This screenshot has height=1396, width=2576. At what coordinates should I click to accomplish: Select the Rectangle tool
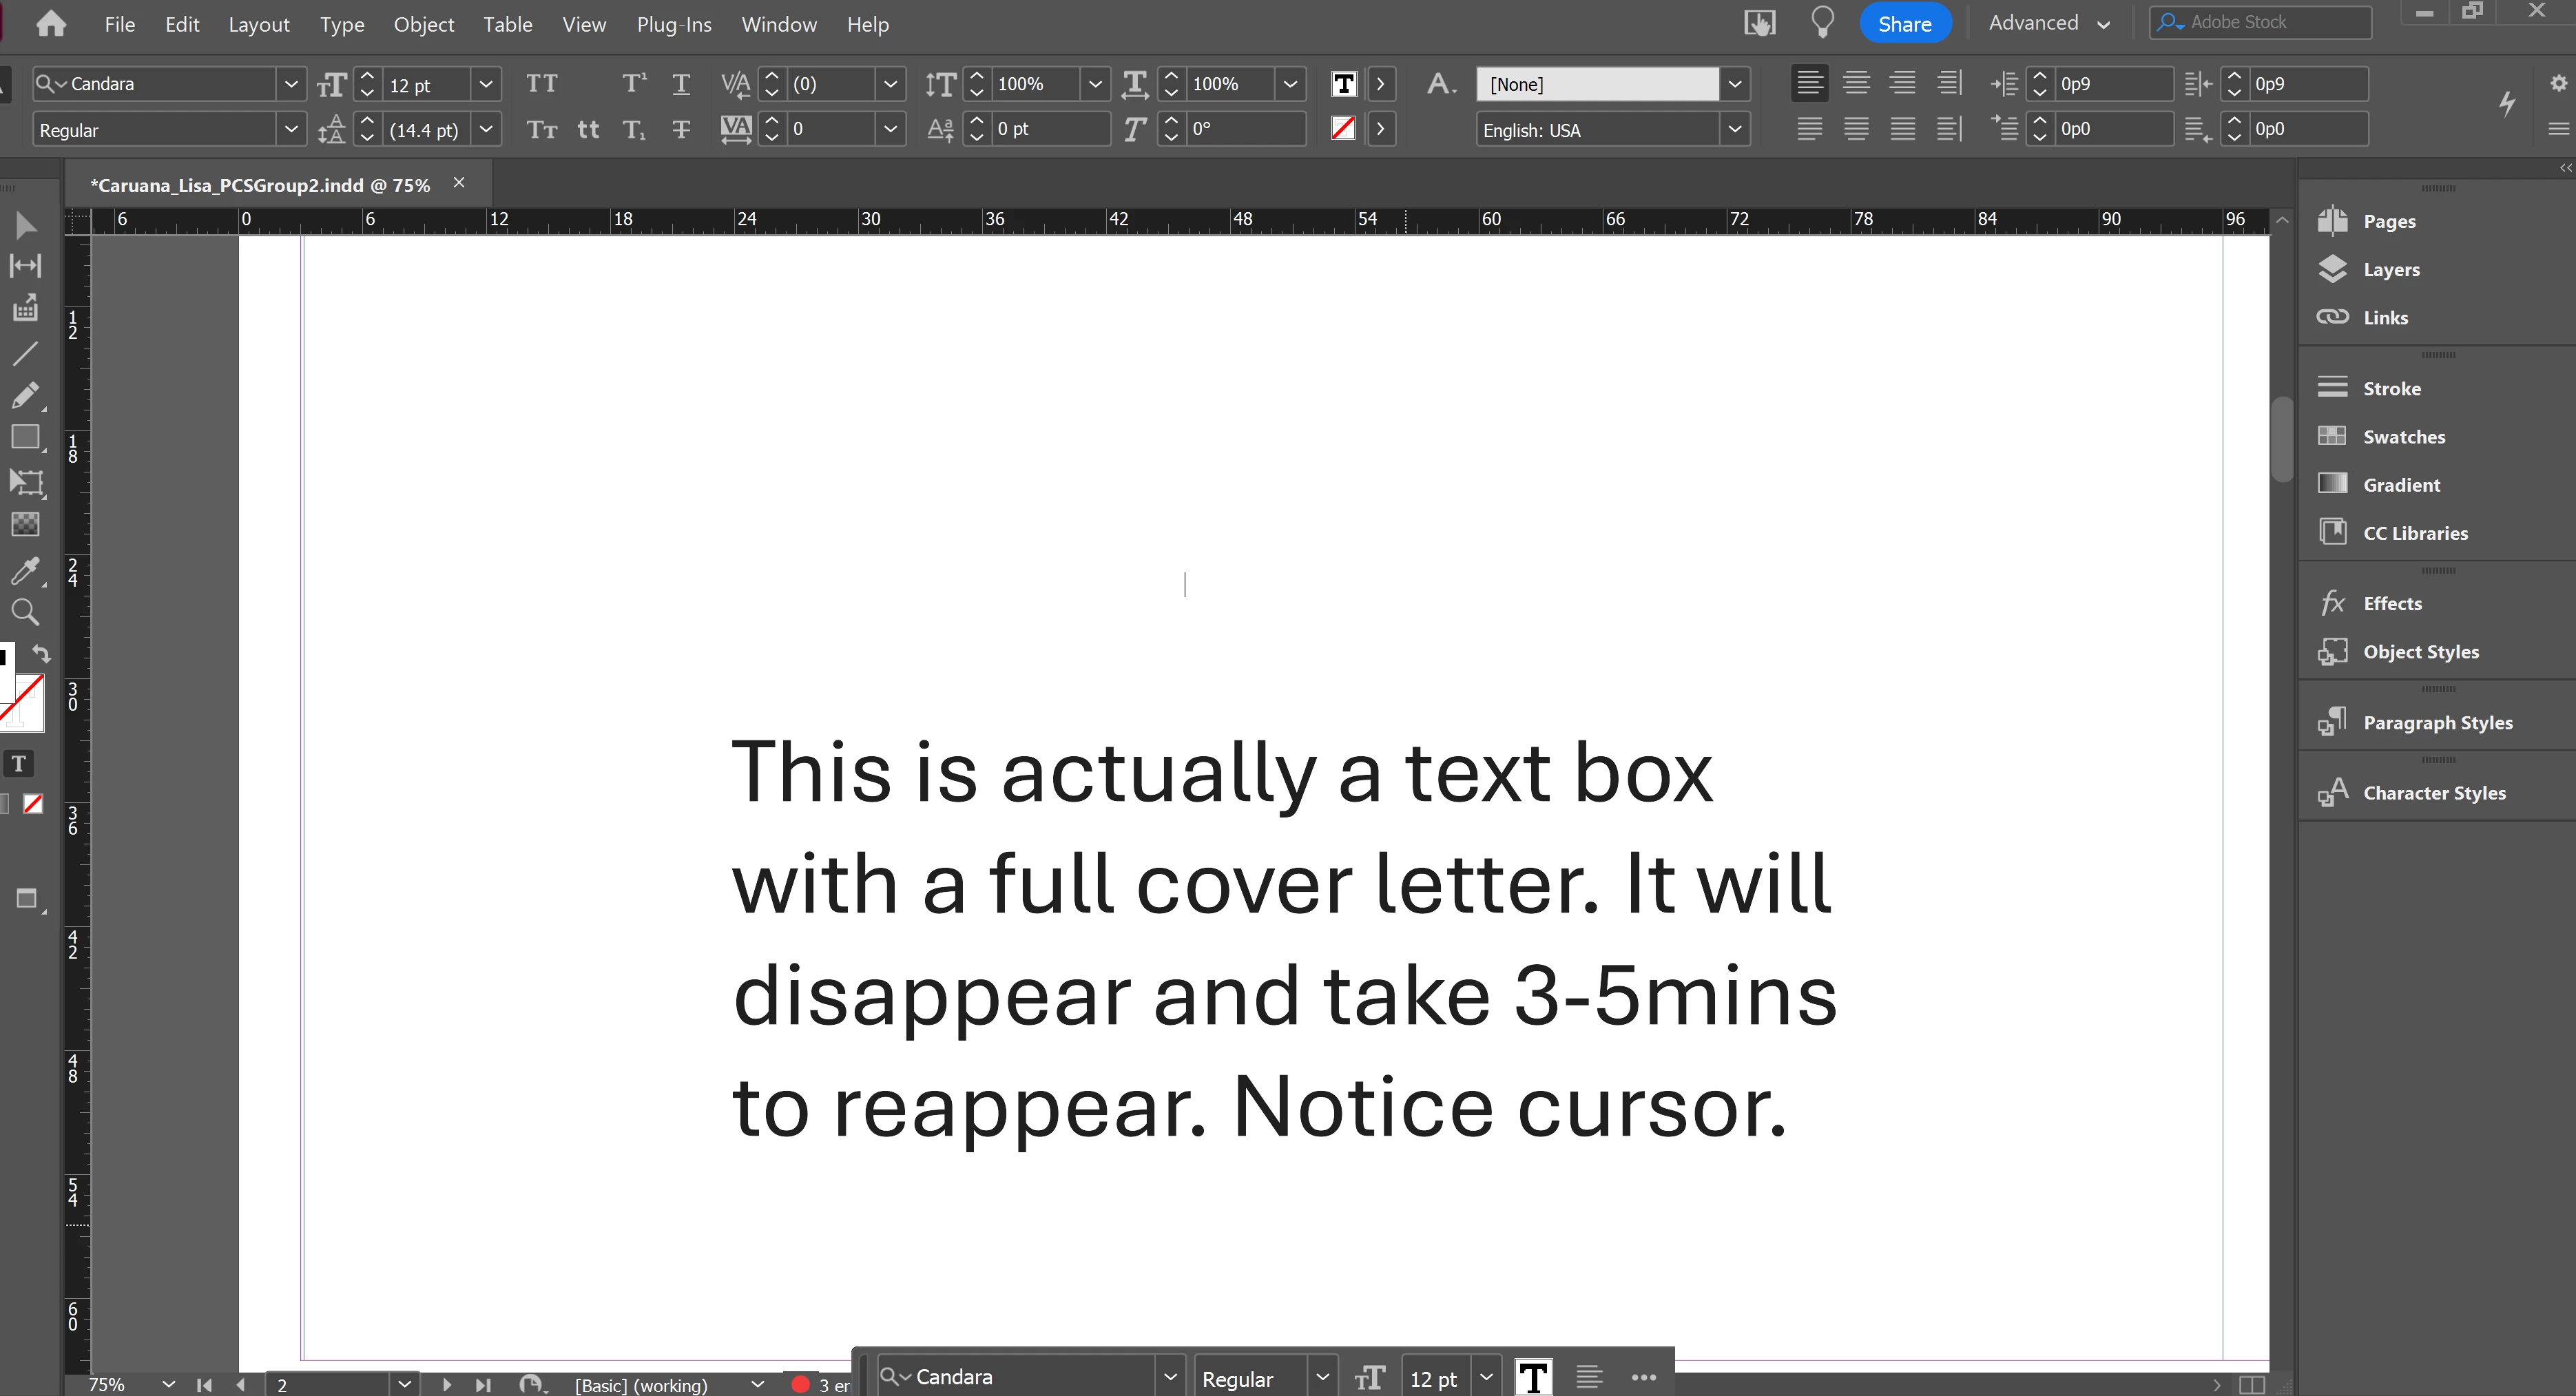[x=25, y=438]
